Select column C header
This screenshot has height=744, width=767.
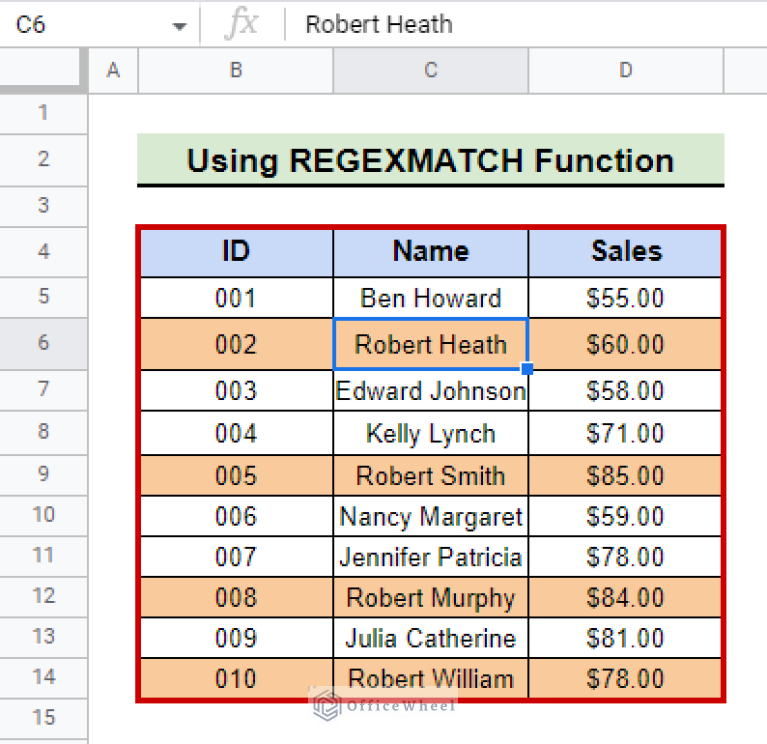(x=430, y=70)
